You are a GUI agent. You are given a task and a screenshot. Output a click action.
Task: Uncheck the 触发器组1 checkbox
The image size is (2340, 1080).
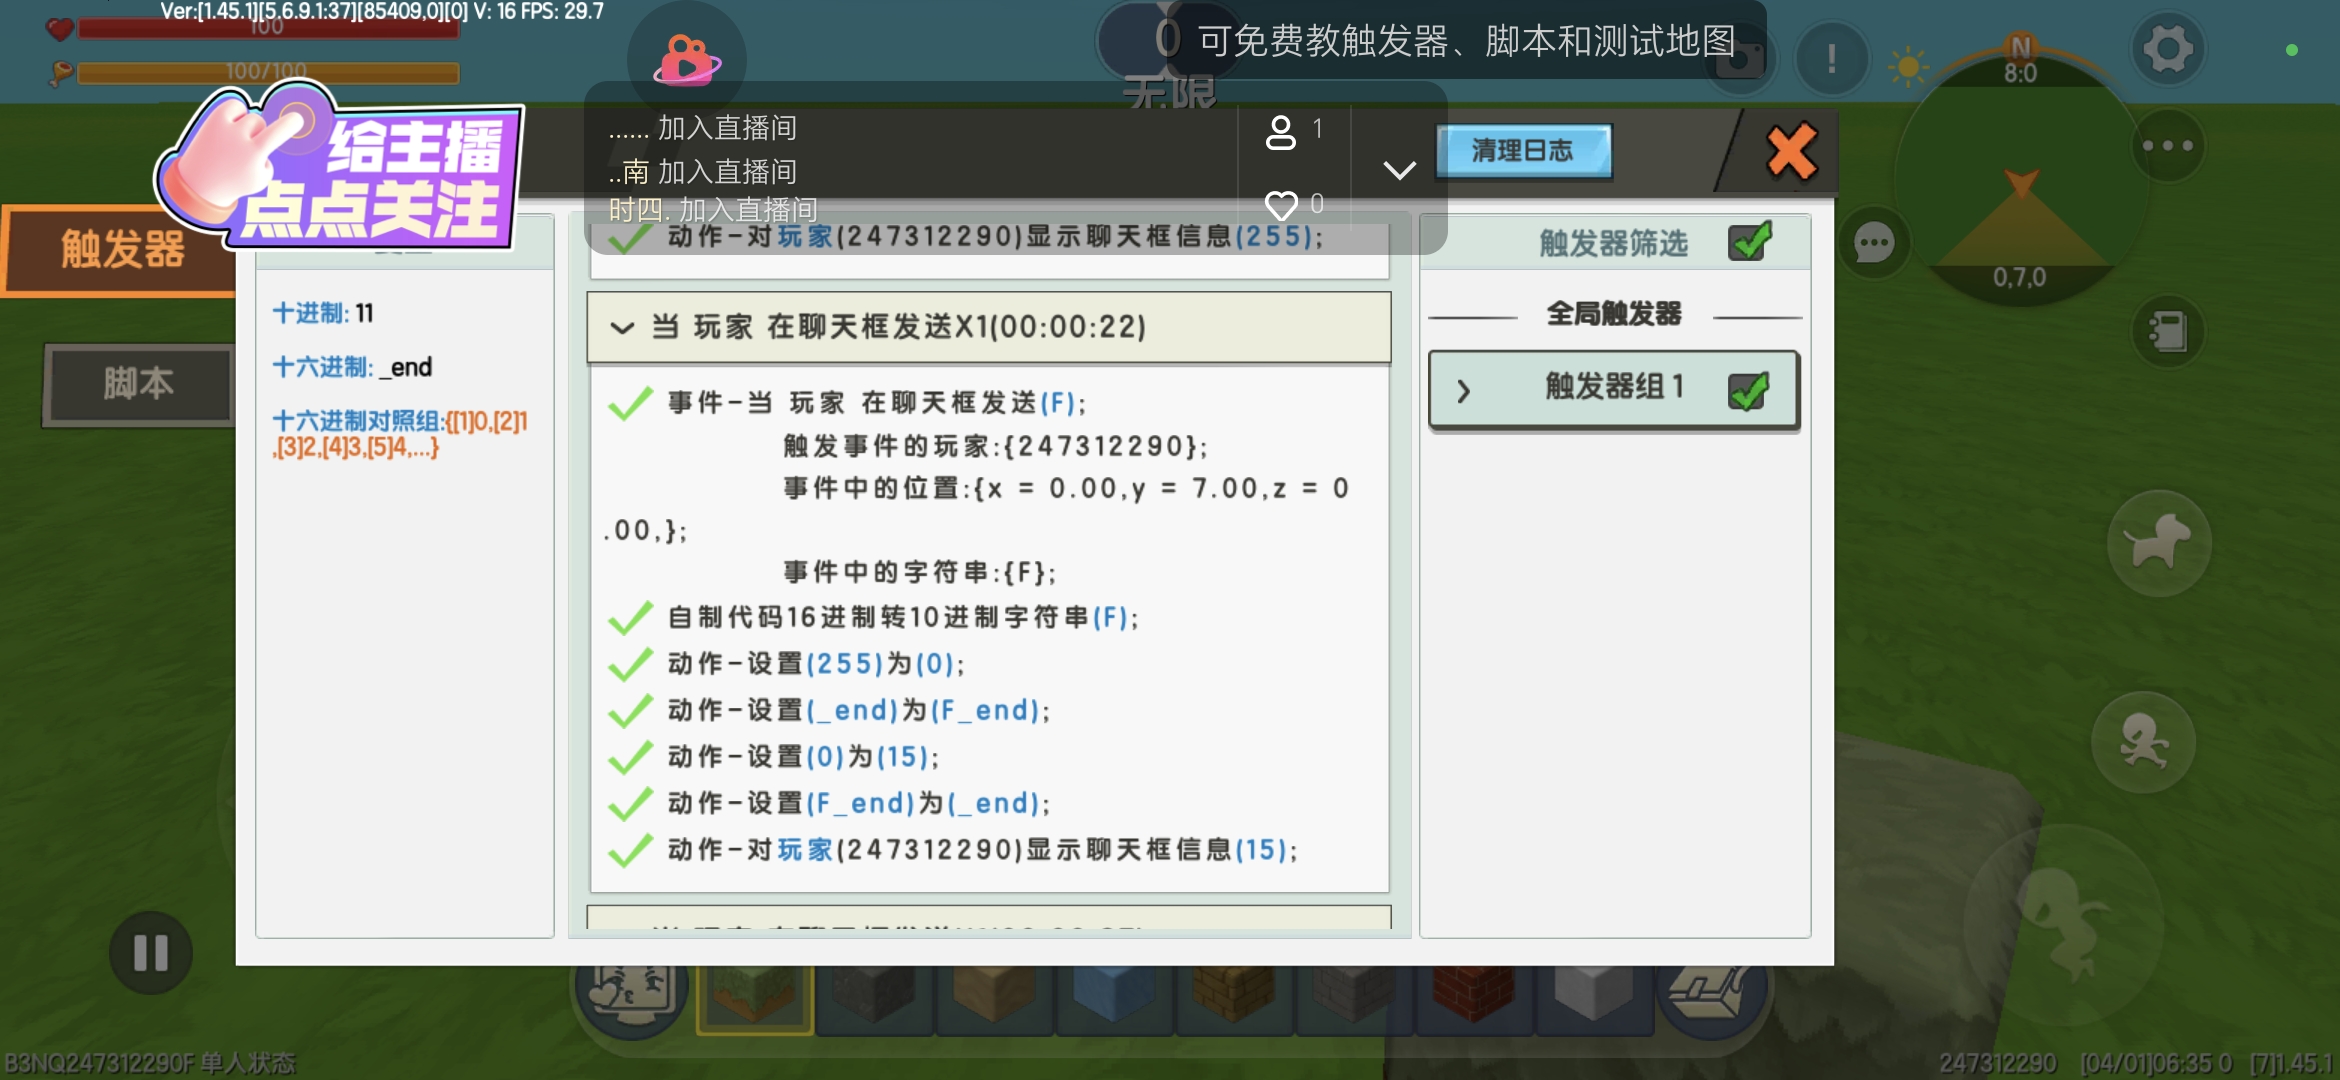1748,390
